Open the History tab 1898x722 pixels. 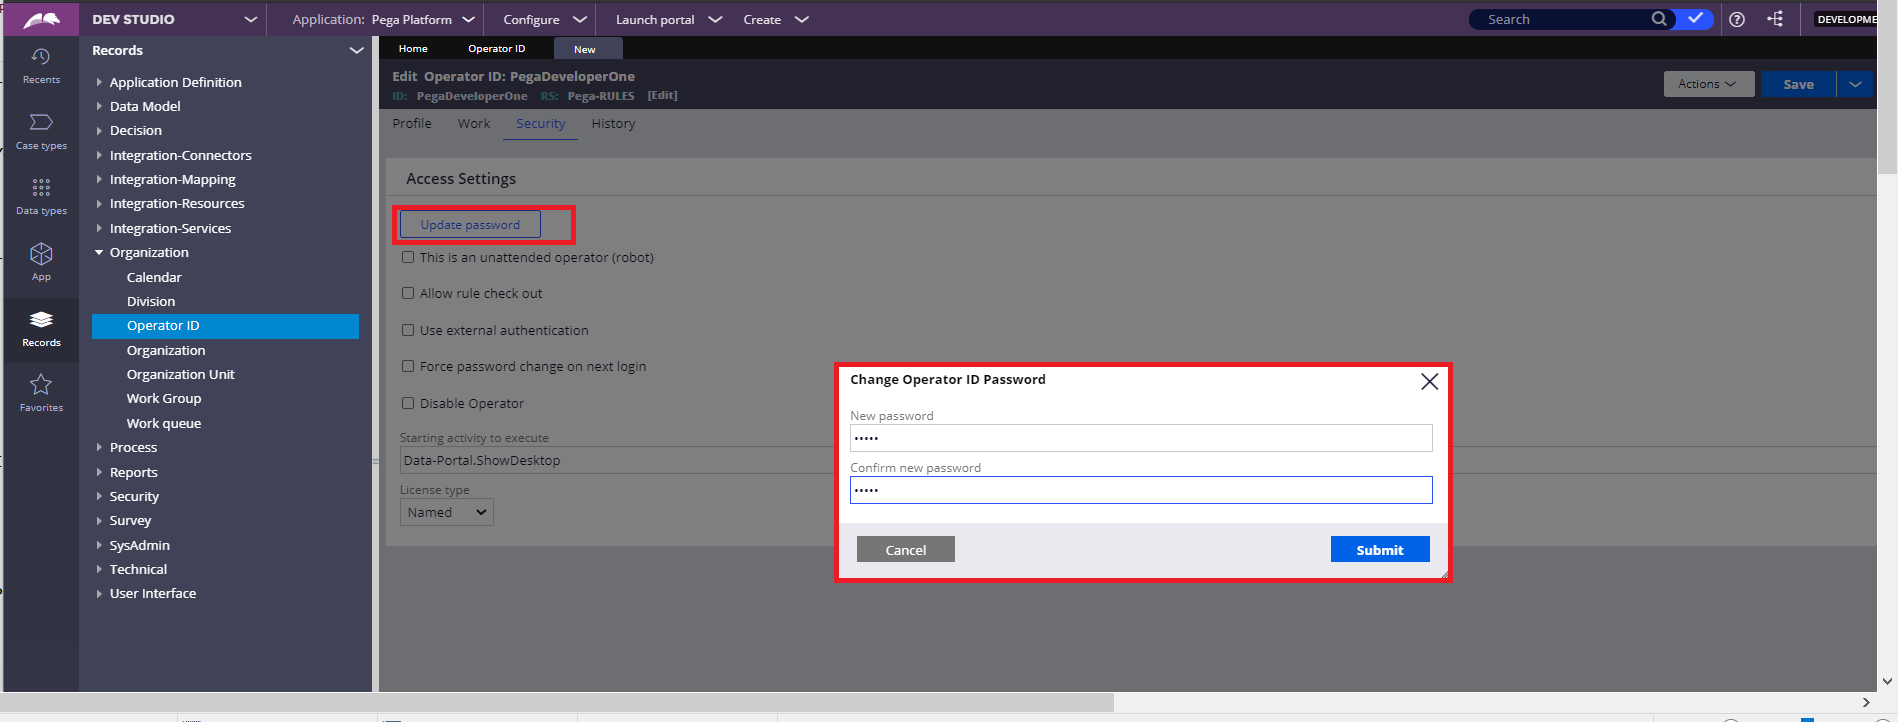coord(613,124)
